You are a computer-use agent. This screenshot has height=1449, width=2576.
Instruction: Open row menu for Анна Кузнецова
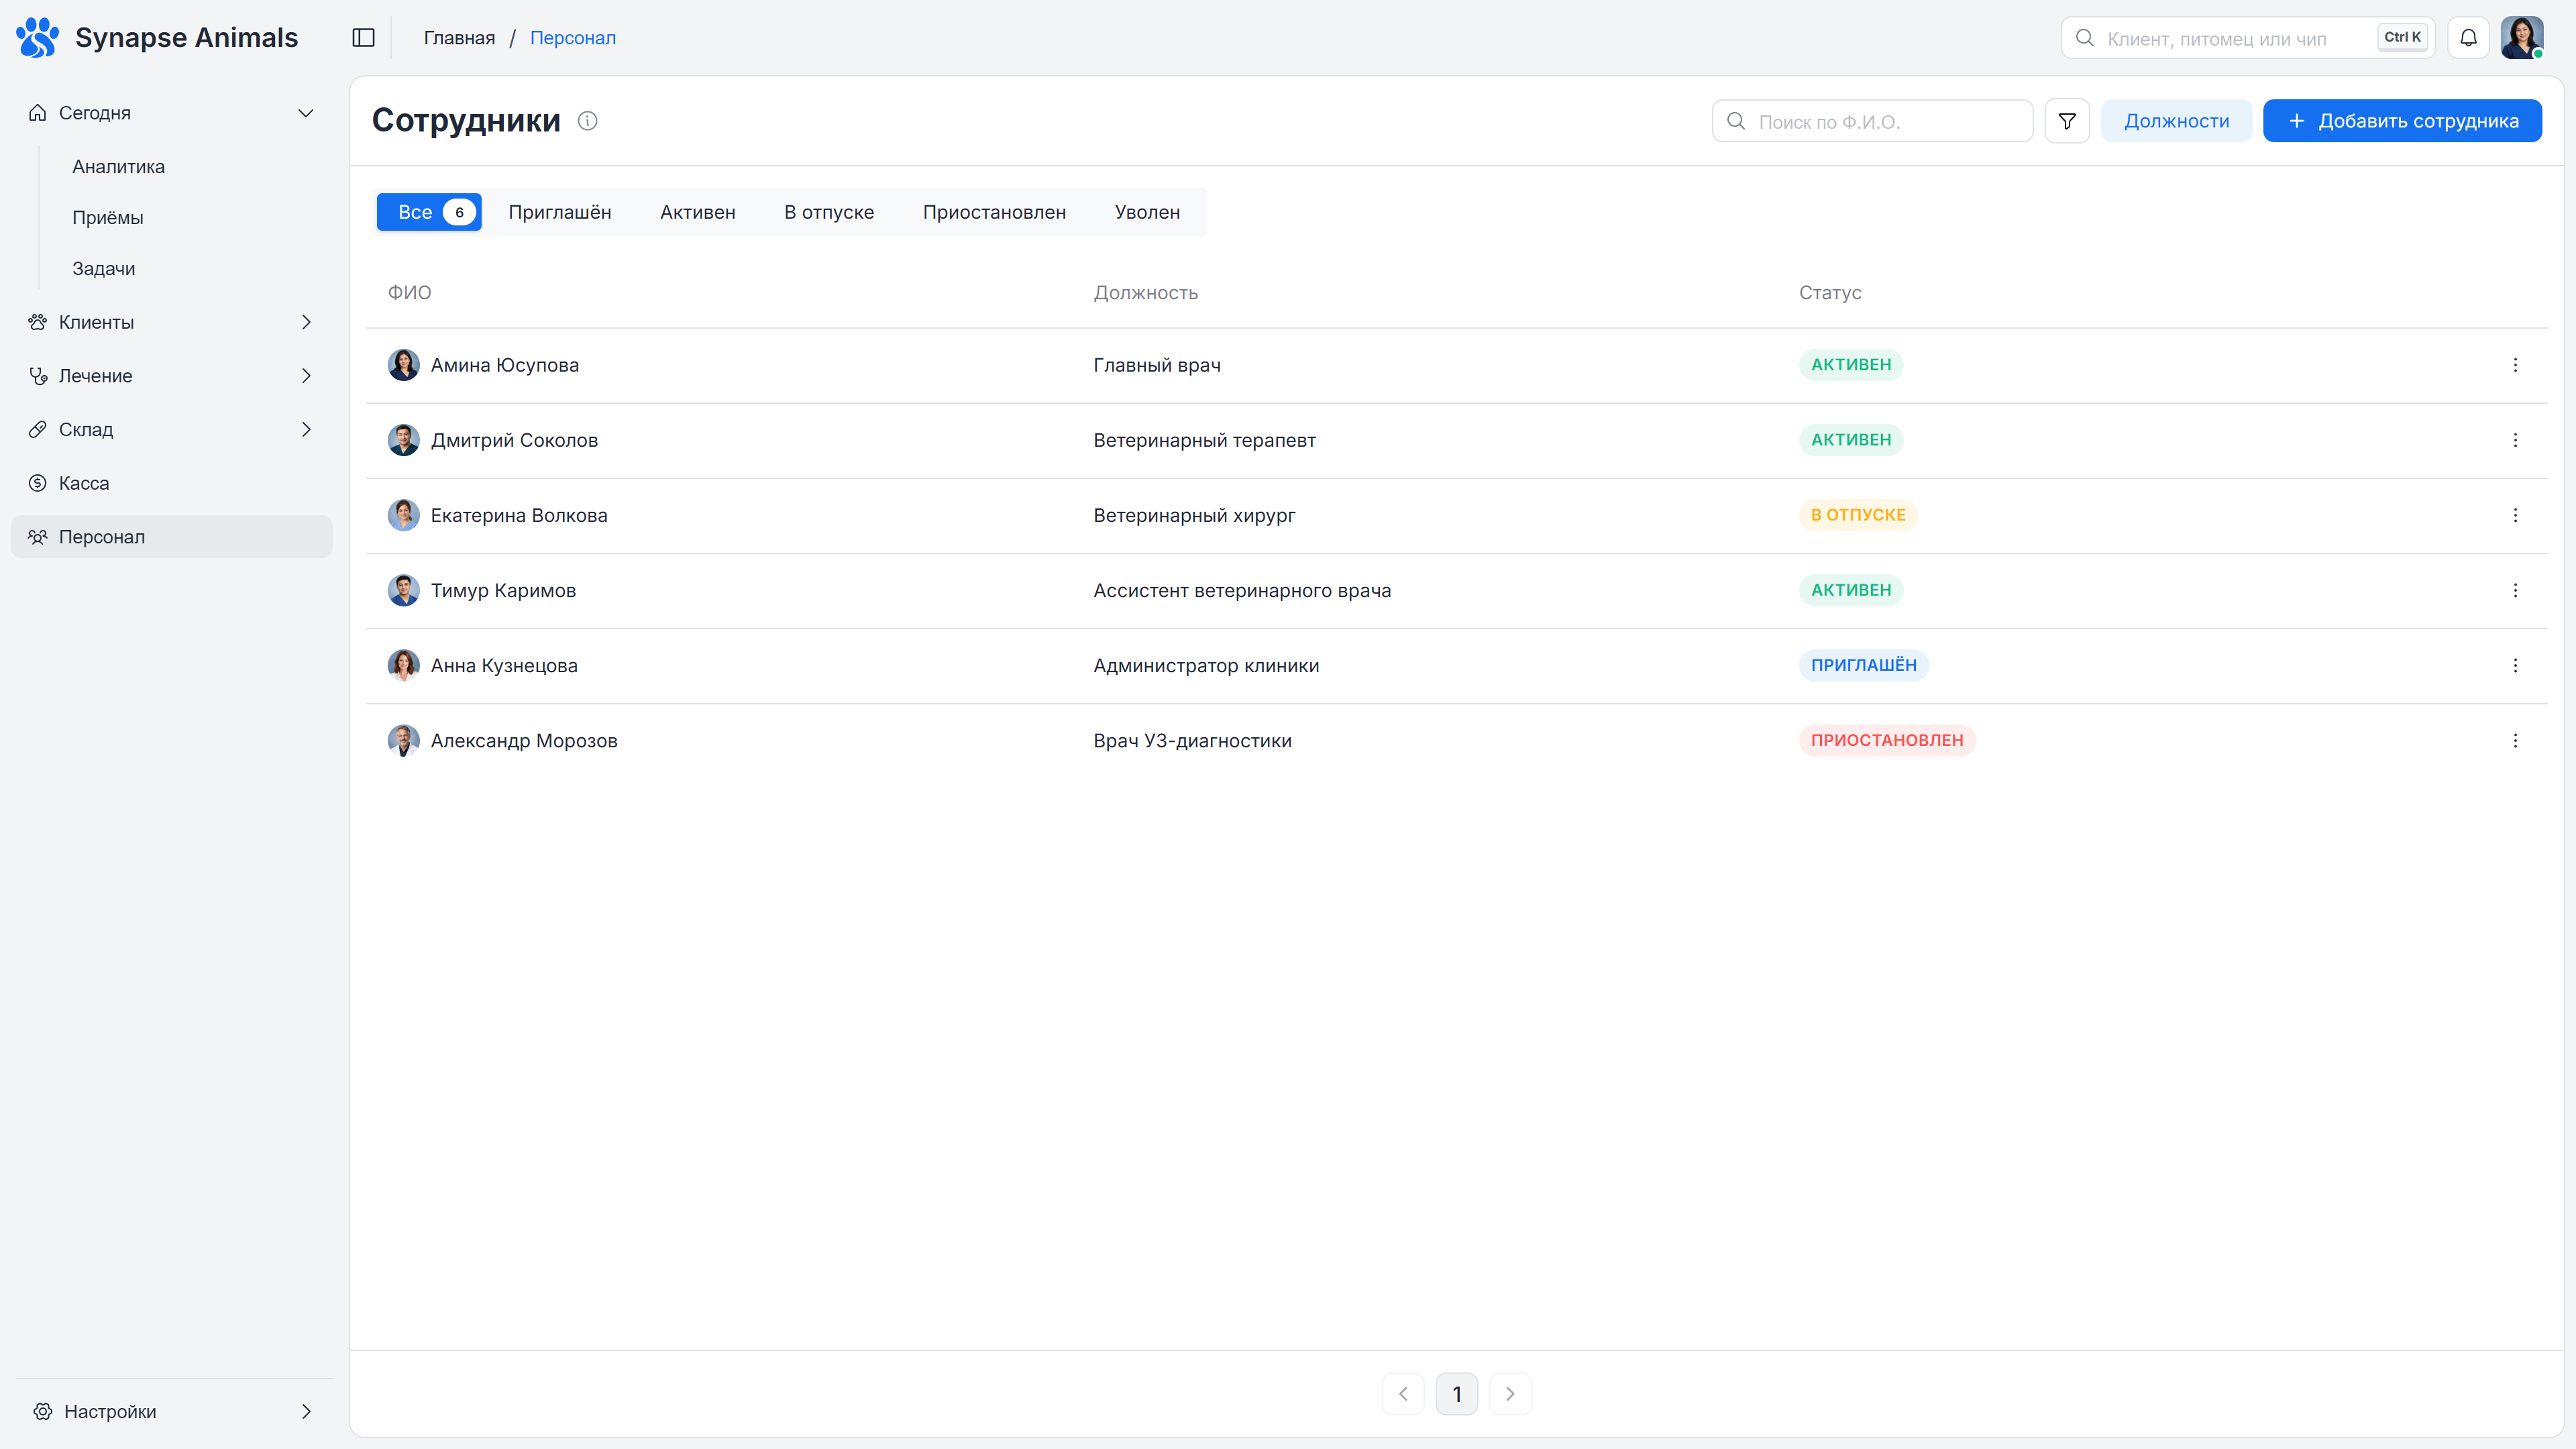(2515, 665)
